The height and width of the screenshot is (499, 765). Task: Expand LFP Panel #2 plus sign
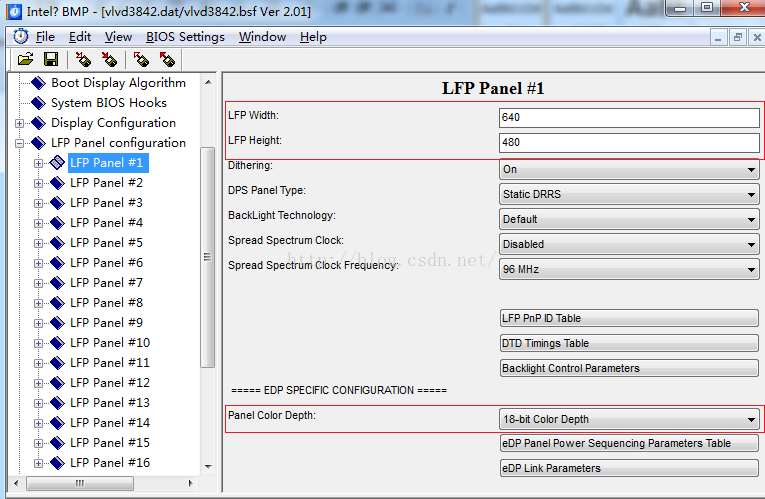(x=38, y=183)
